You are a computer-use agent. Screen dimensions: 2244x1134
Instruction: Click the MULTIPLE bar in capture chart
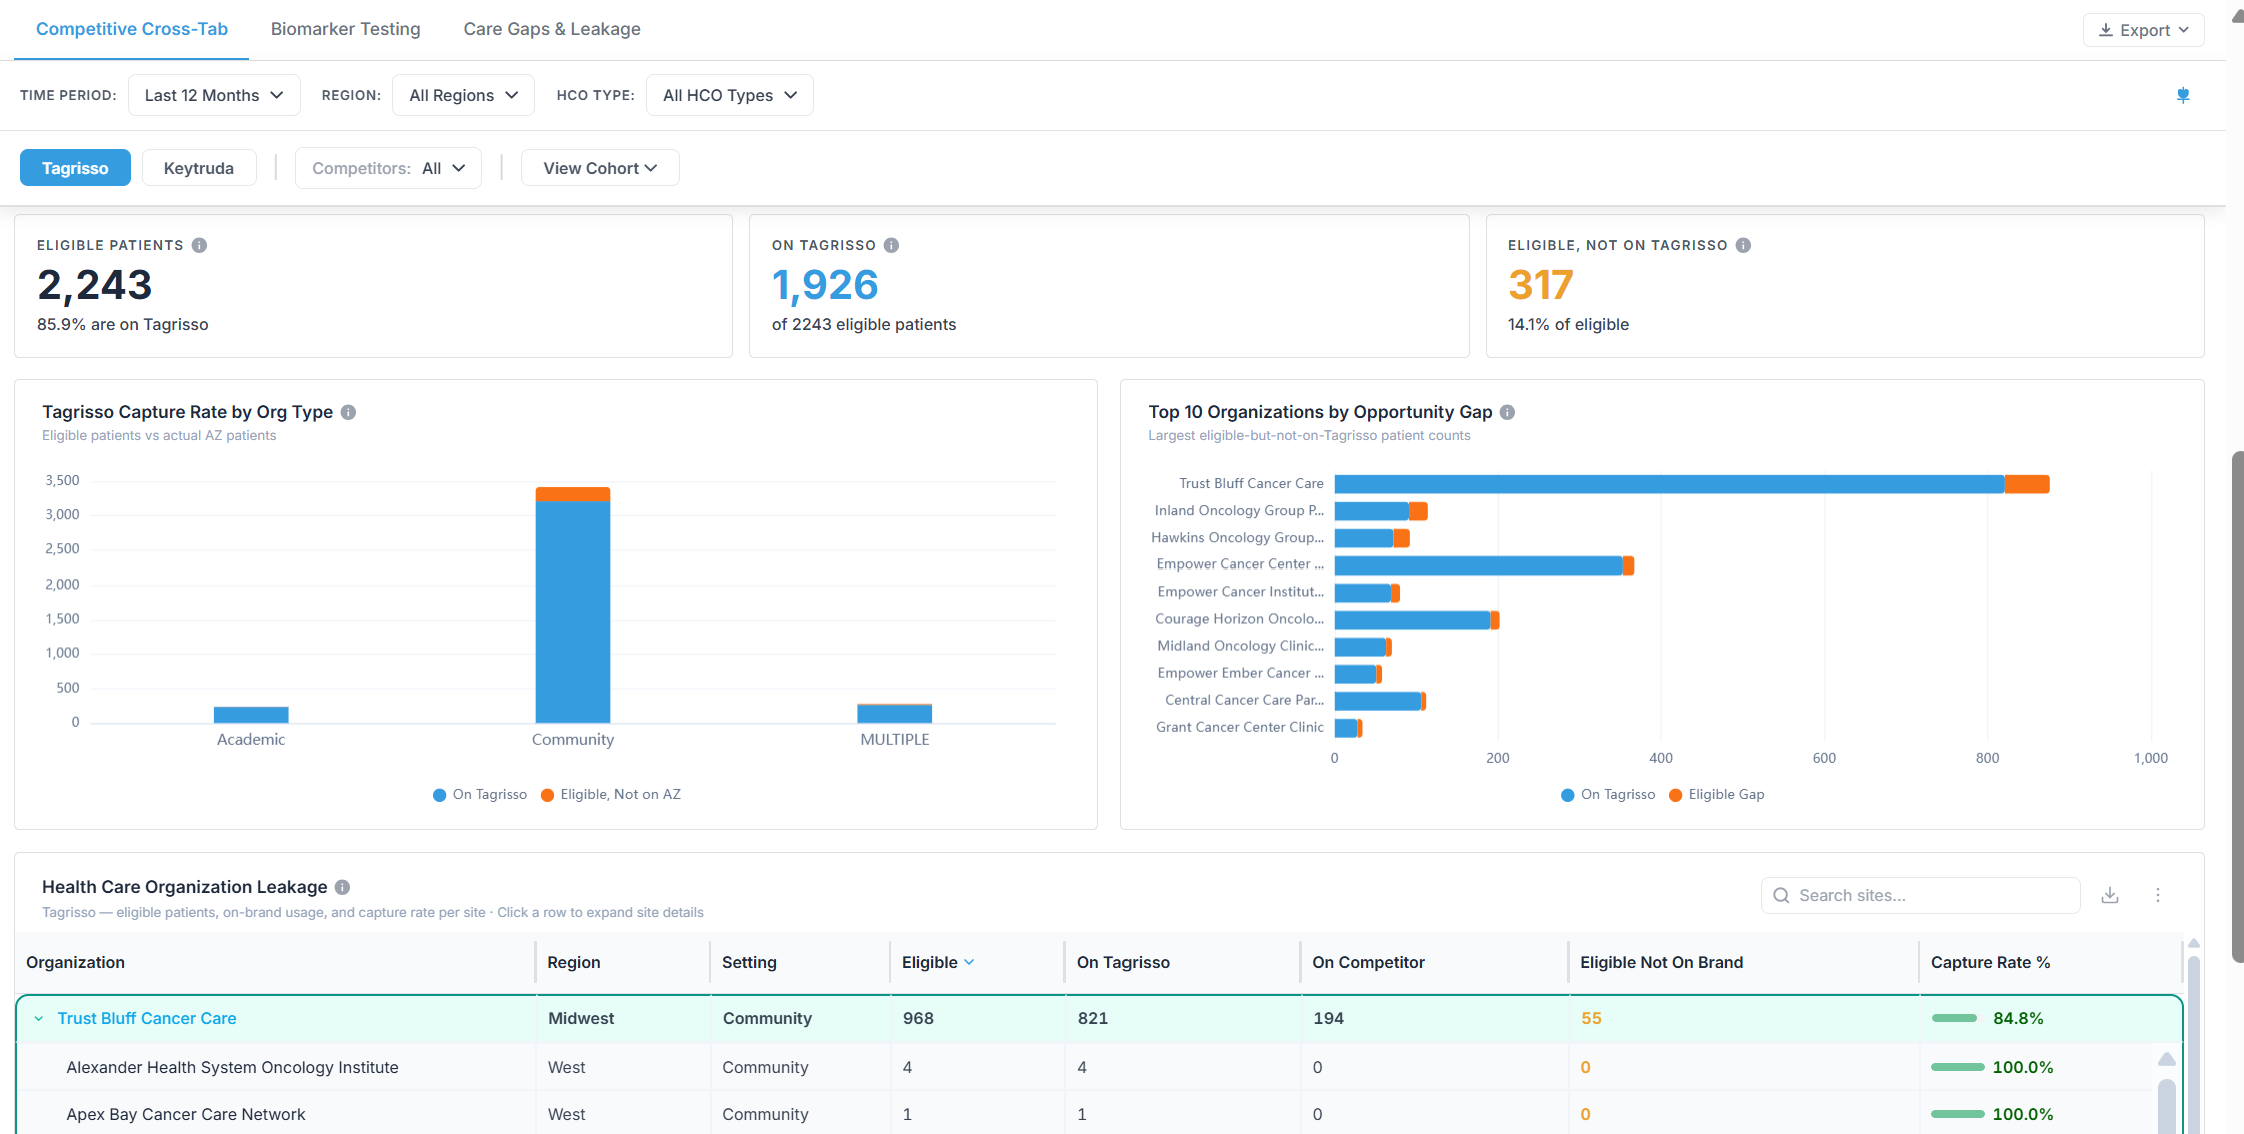895,713
